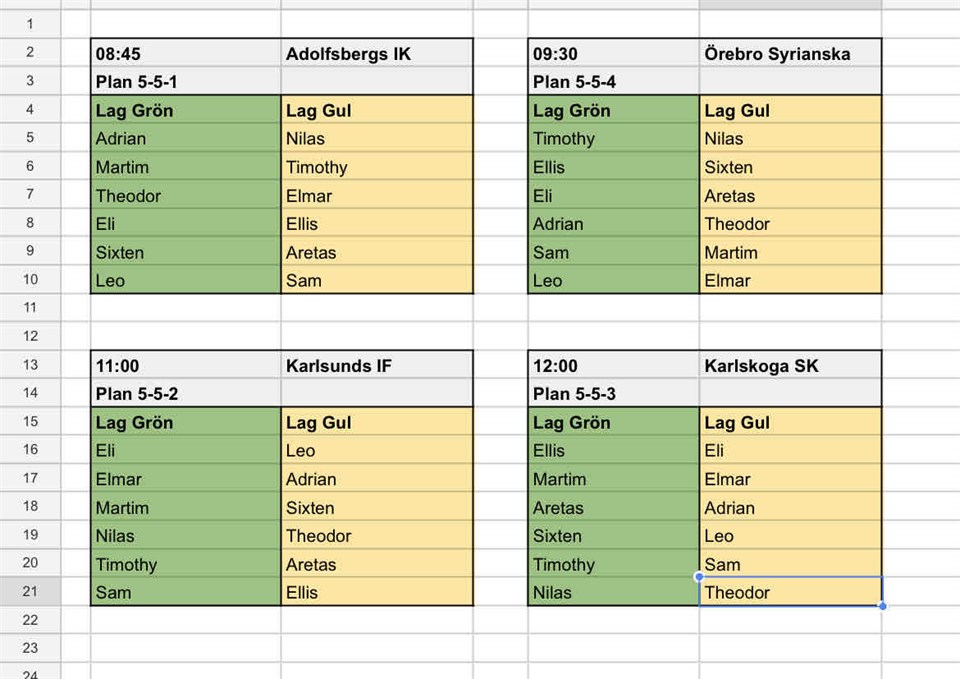Viewport: 960px width, 679px height.
Task: Click the row 12 header
Action: click(30, 336)
